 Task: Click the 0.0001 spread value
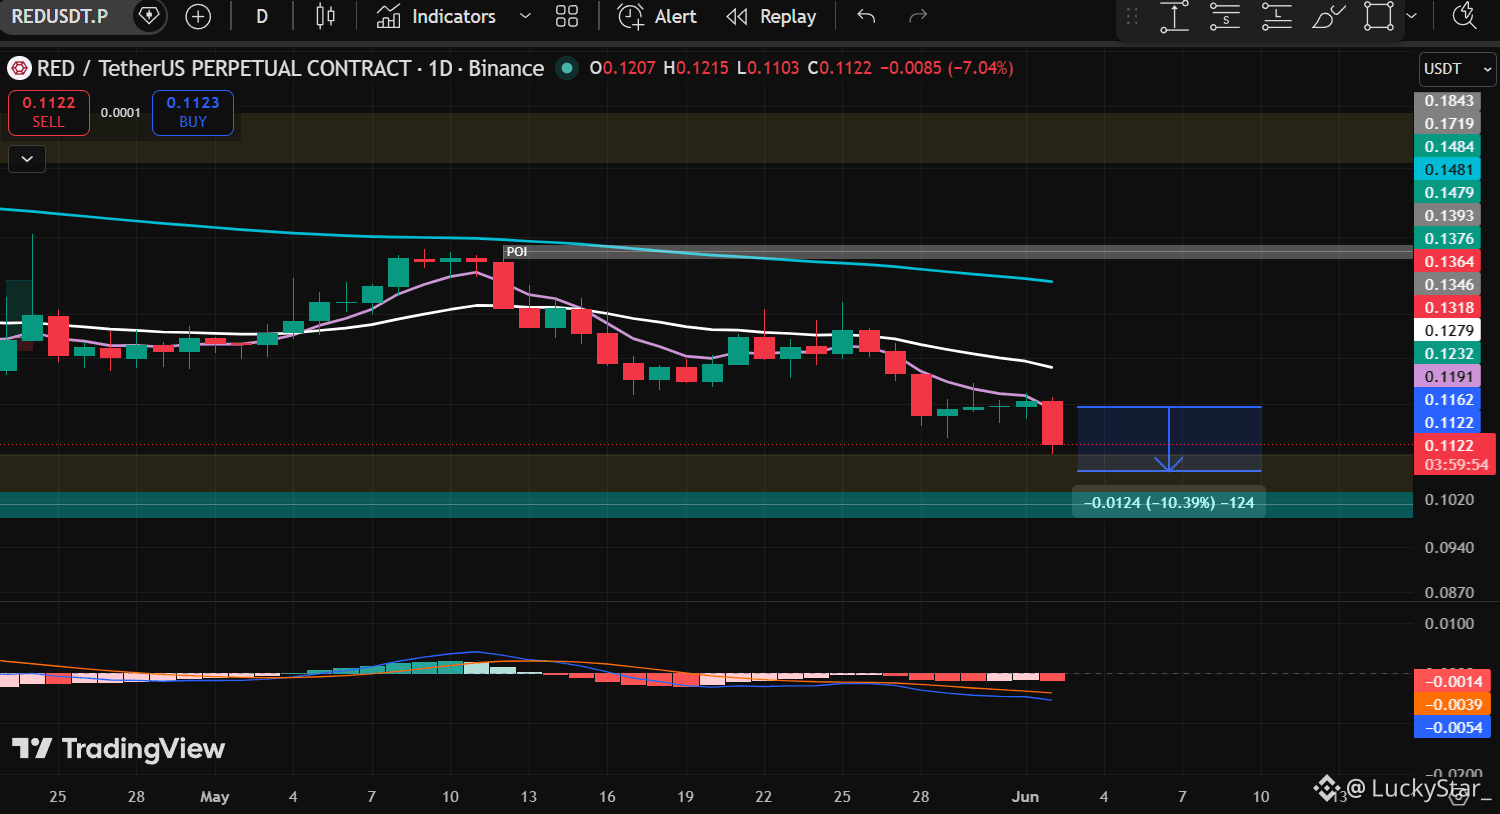coord(121,113)
